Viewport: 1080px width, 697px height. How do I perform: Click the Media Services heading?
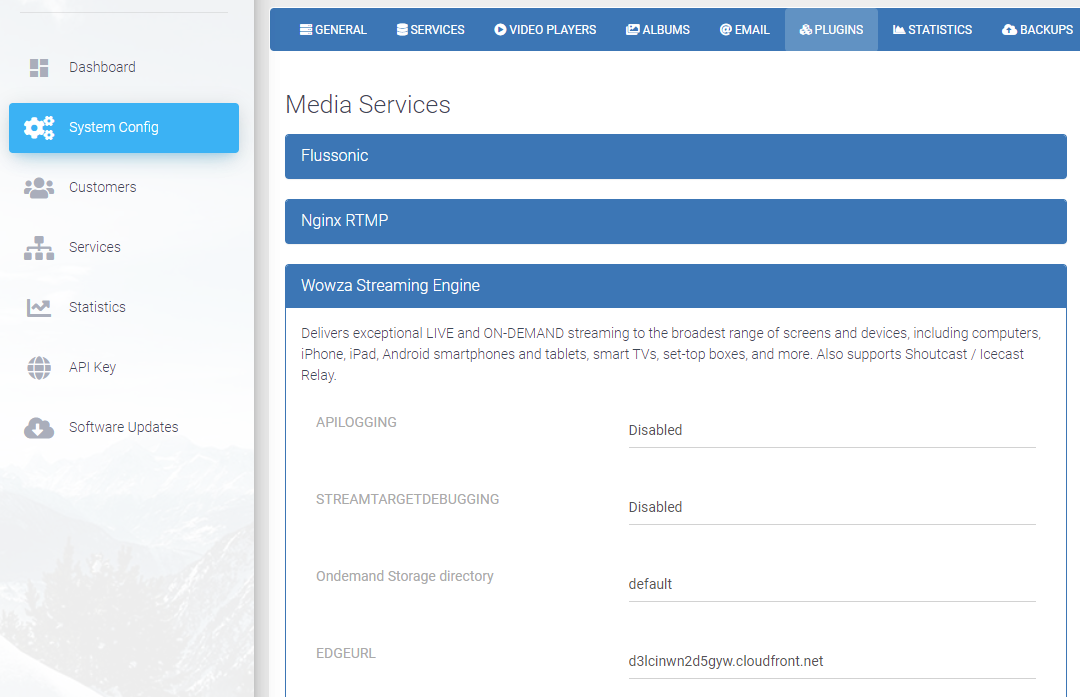[x=368, y=105]
